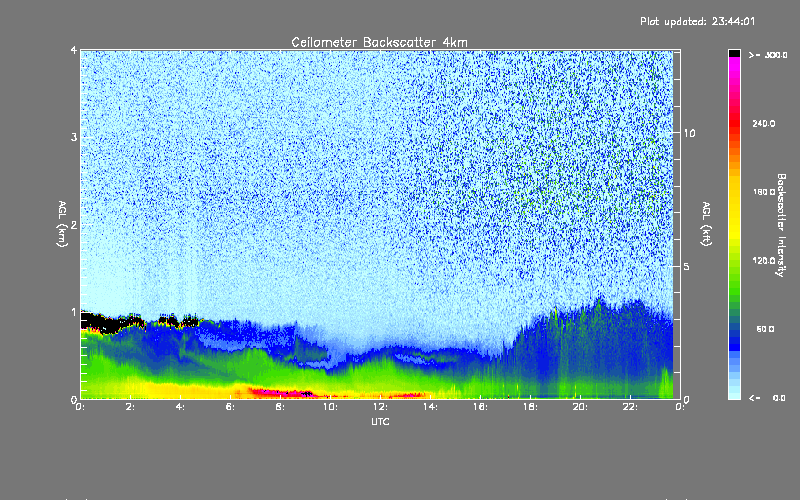The width and height of the screenshot is (800, 500).
Task: Click the '1' tick on the km axis
Action: (74, 312)
